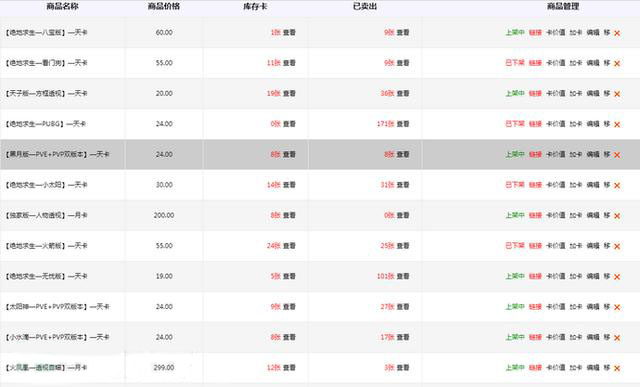Toggle the 上架中 status of 八宝板
The image size is (640, 387).
(515, 32)
